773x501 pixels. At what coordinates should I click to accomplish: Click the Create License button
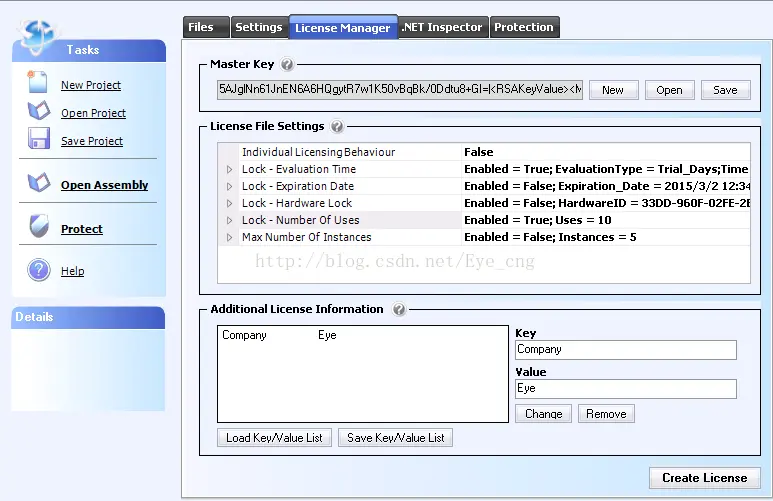[704, 477]
